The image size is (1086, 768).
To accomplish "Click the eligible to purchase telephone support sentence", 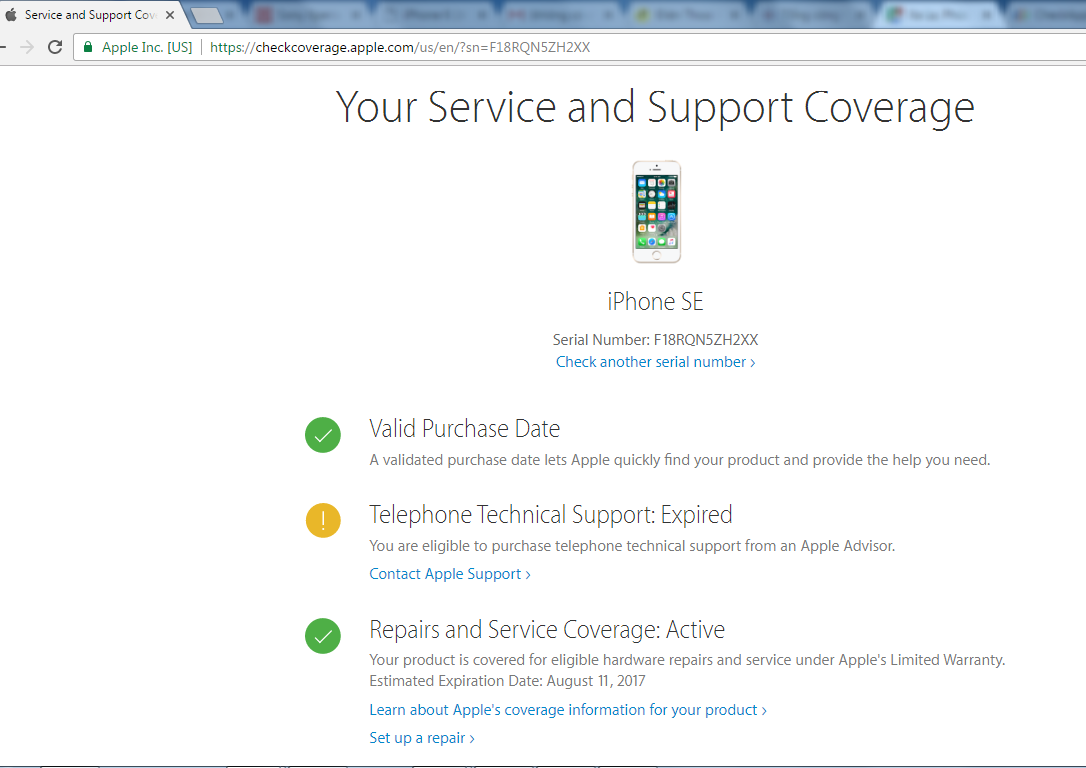I will click(632, 546).
